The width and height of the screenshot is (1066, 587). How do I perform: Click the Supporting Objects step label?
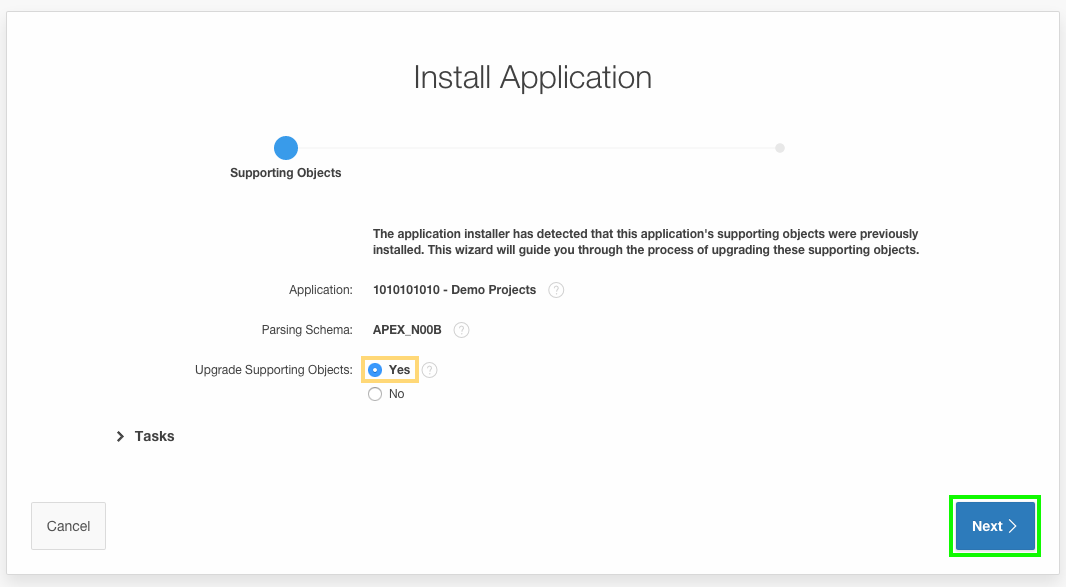(285, 172)
